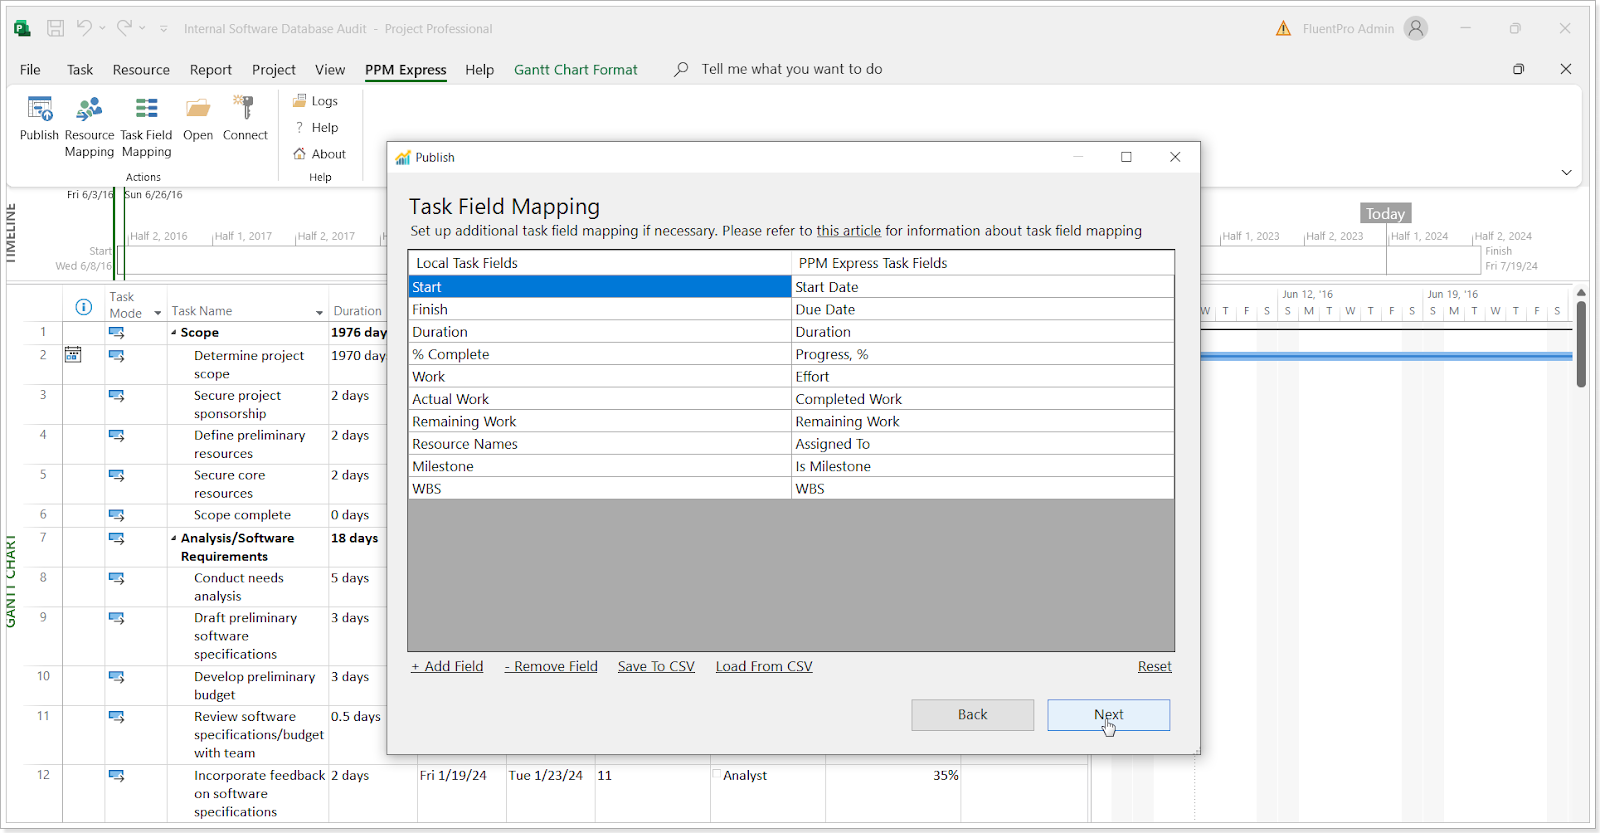Screen dimensions: 1600x833
Task: Click the Effort PPM Express field cell
Action: (x=983, y=377)
